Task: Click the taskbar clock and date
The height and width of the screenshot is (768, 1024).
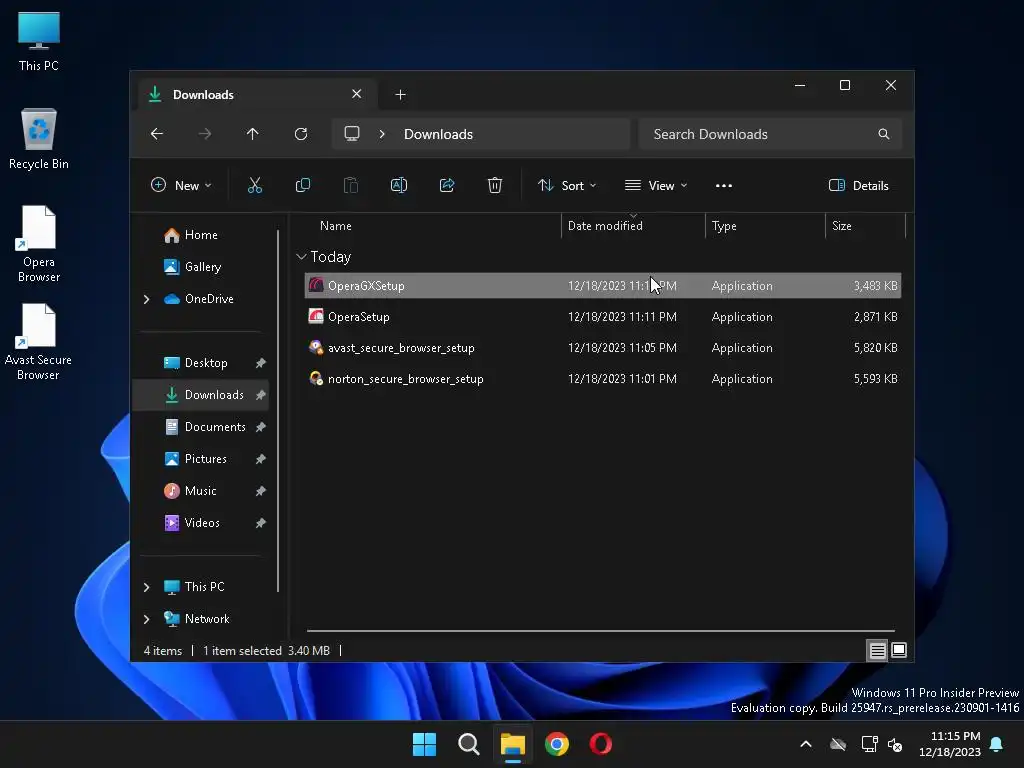Action: (950, 744)
